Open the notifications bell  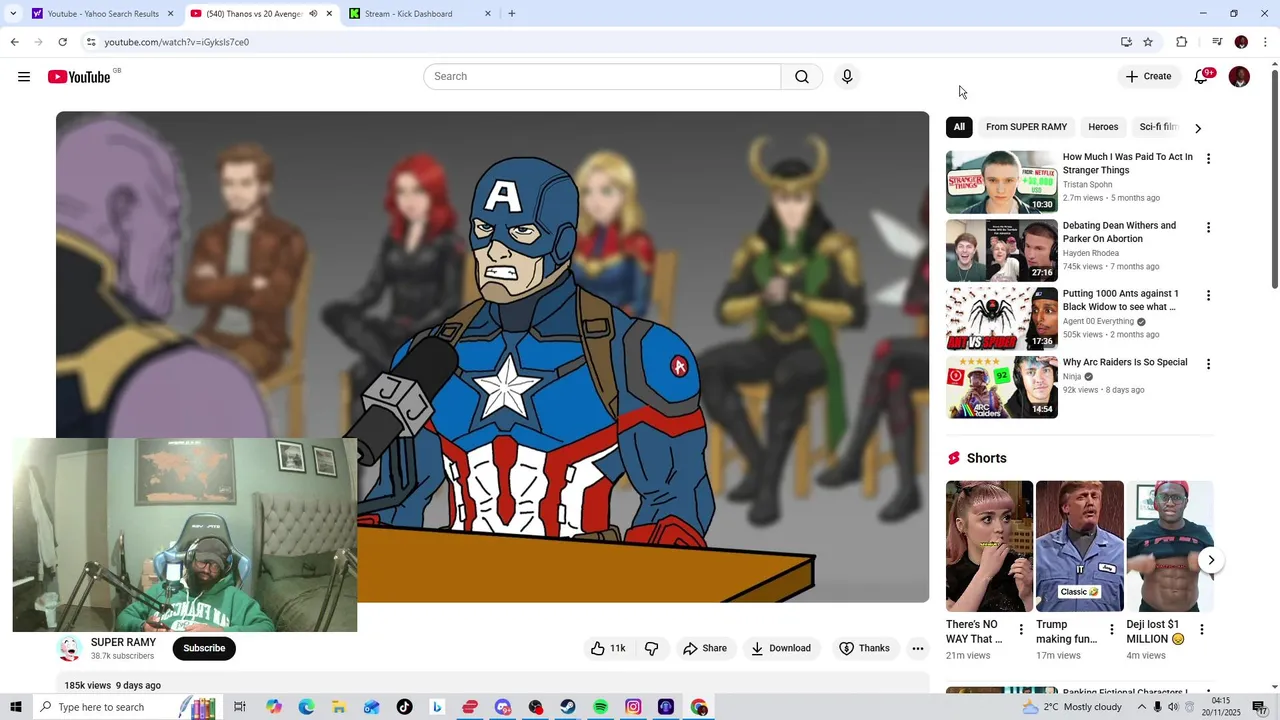click(1201, 77)
